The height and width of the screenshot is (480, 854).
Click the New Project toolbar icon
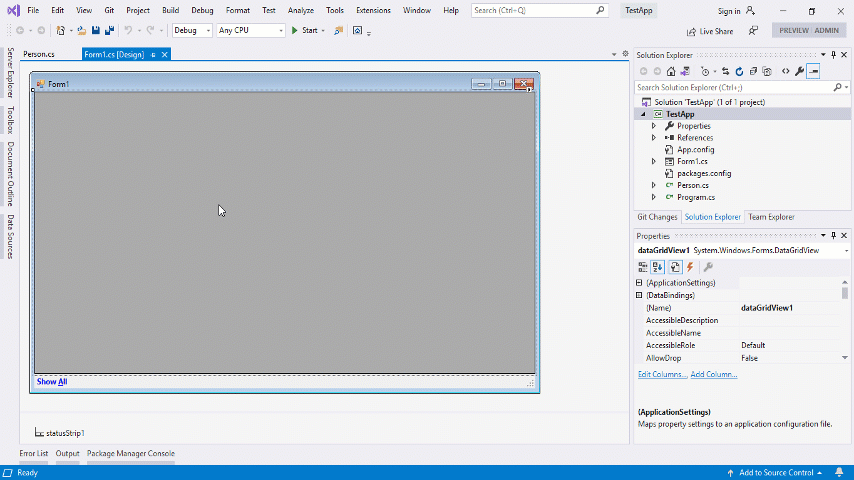(x=60, y=31)
